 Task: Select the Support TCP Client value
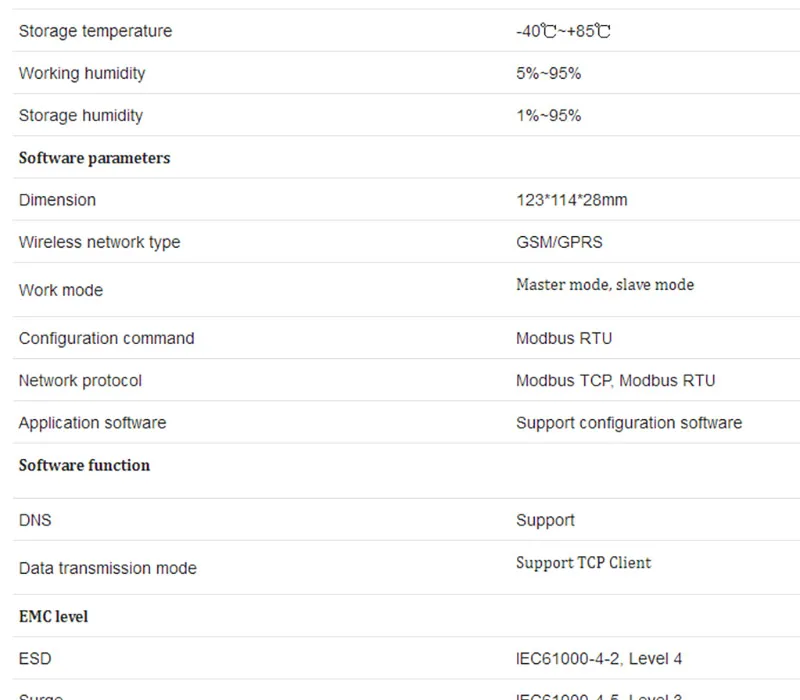584,563
